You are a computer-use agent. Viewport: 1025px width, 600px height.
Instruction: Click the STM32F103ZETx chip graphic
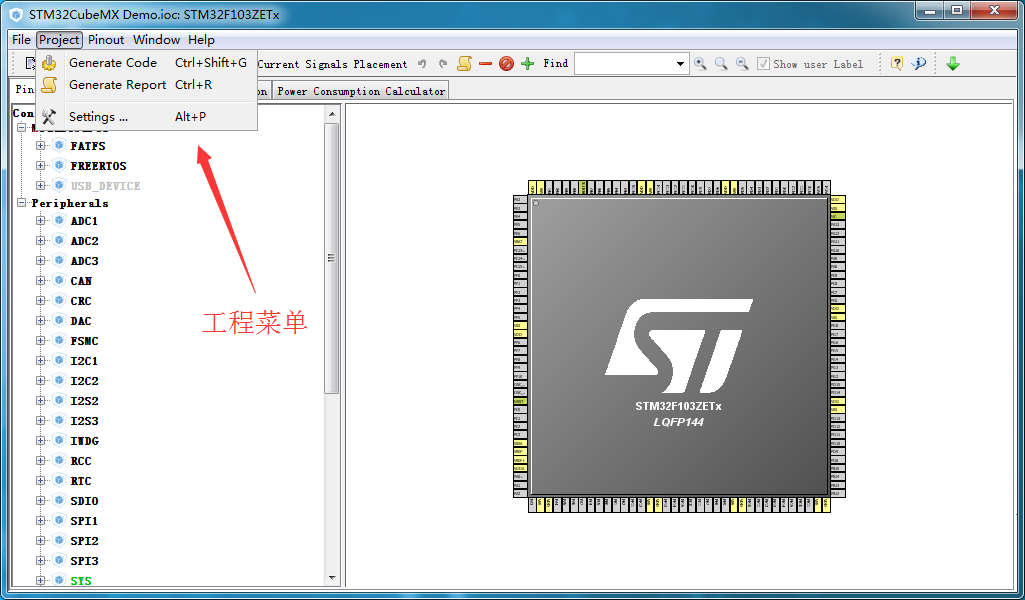coord(679,346)
